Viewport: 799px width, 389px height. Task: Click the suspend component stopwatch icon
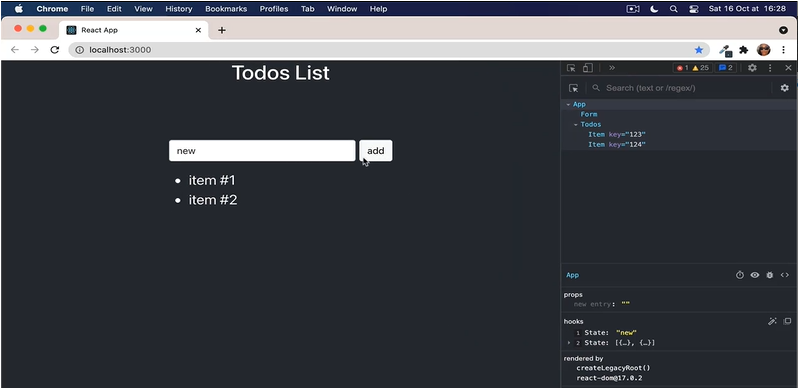click(740, 275)
